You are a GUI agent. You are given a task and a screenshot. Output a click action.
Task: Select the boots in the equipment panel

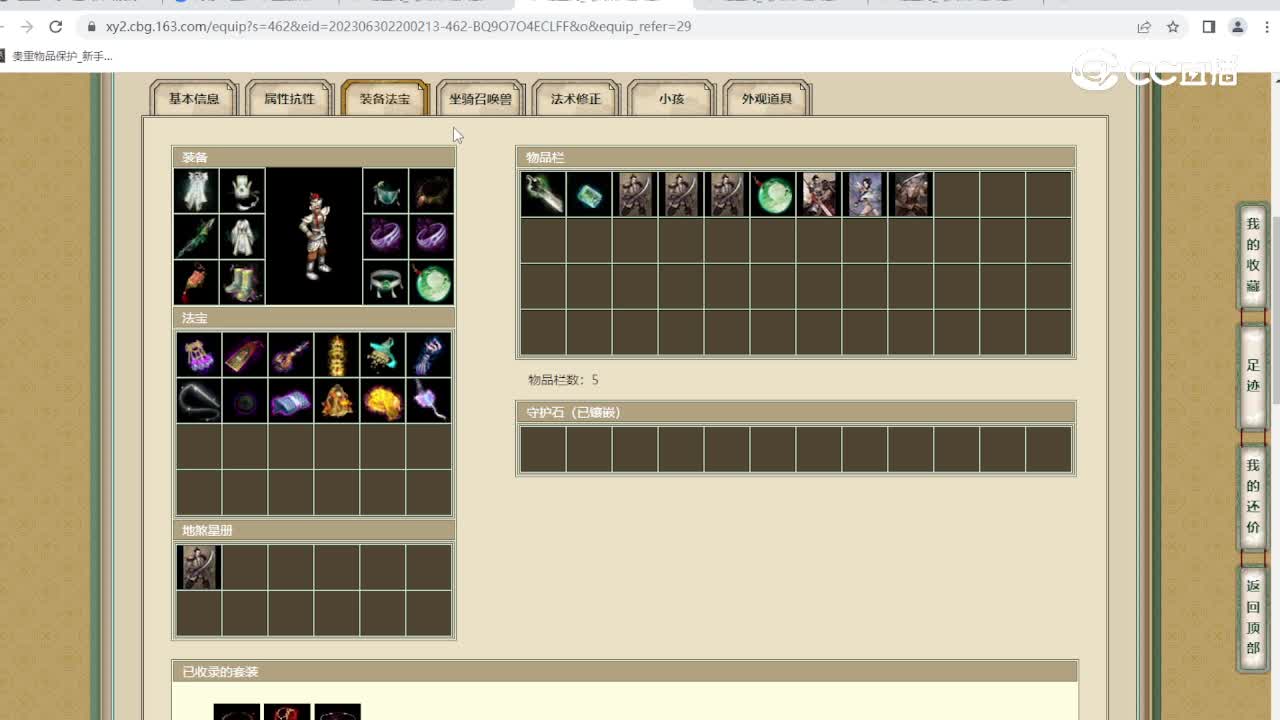[x=242, y=283]
